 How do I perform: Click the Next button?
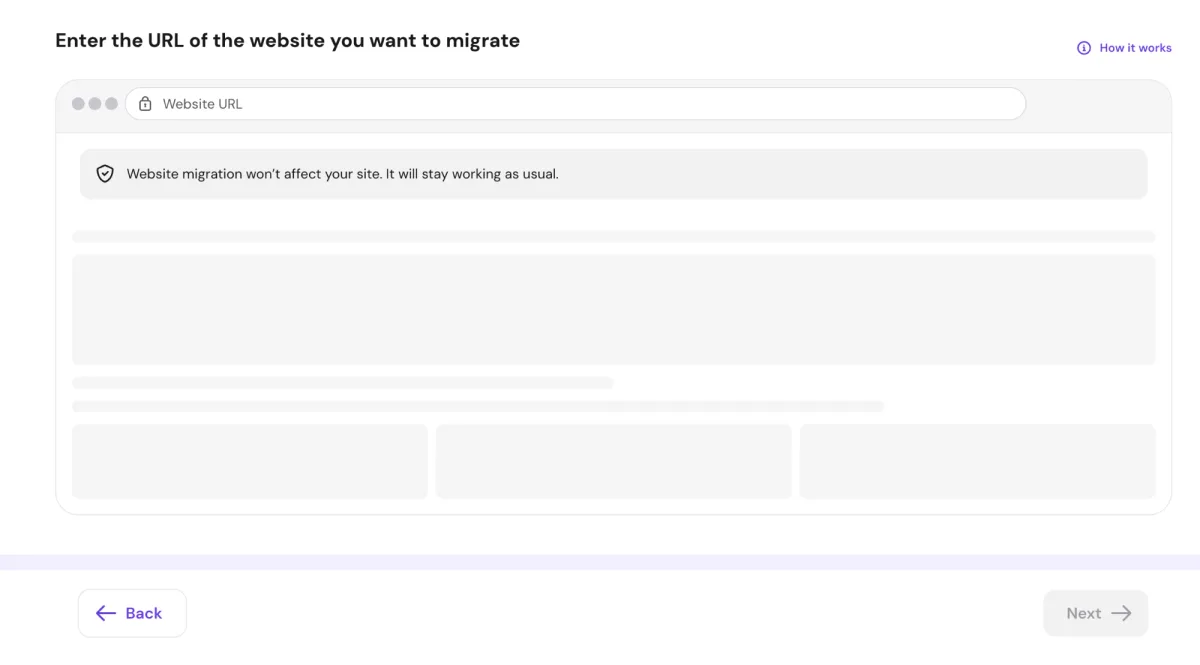[x=1096, y=613]
